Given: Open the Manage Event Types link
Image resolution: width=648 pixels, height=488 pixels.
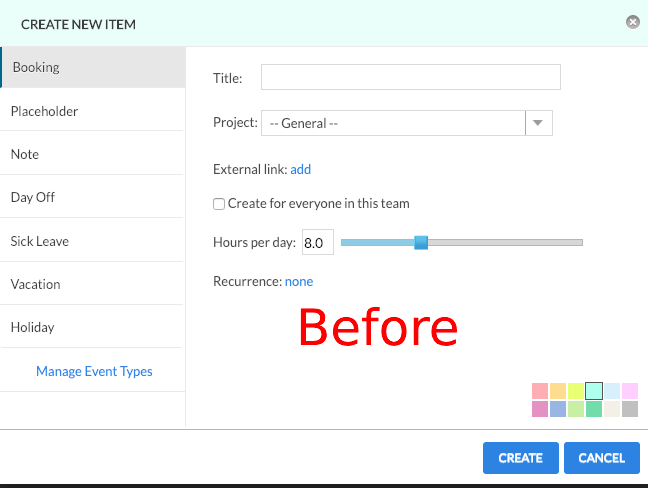Looking at the screenshot, I should 94,371.
